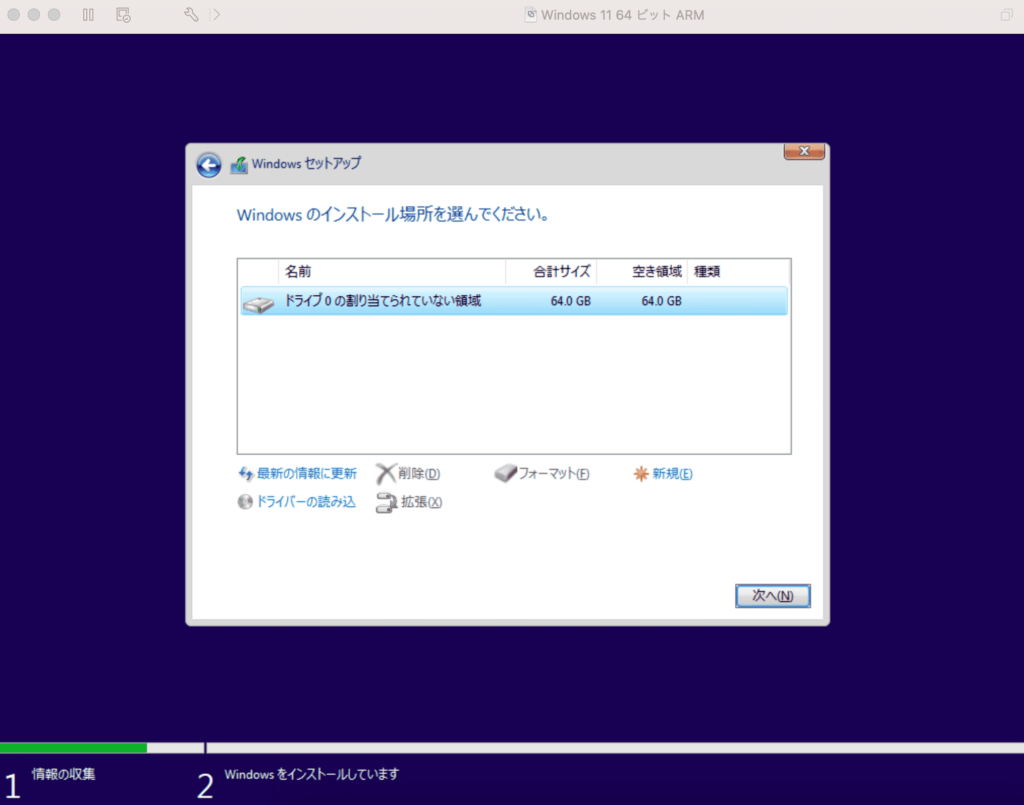Click the 次へ(N) button
Viewport: 1024px width, 805px height.
pos(773,595)
